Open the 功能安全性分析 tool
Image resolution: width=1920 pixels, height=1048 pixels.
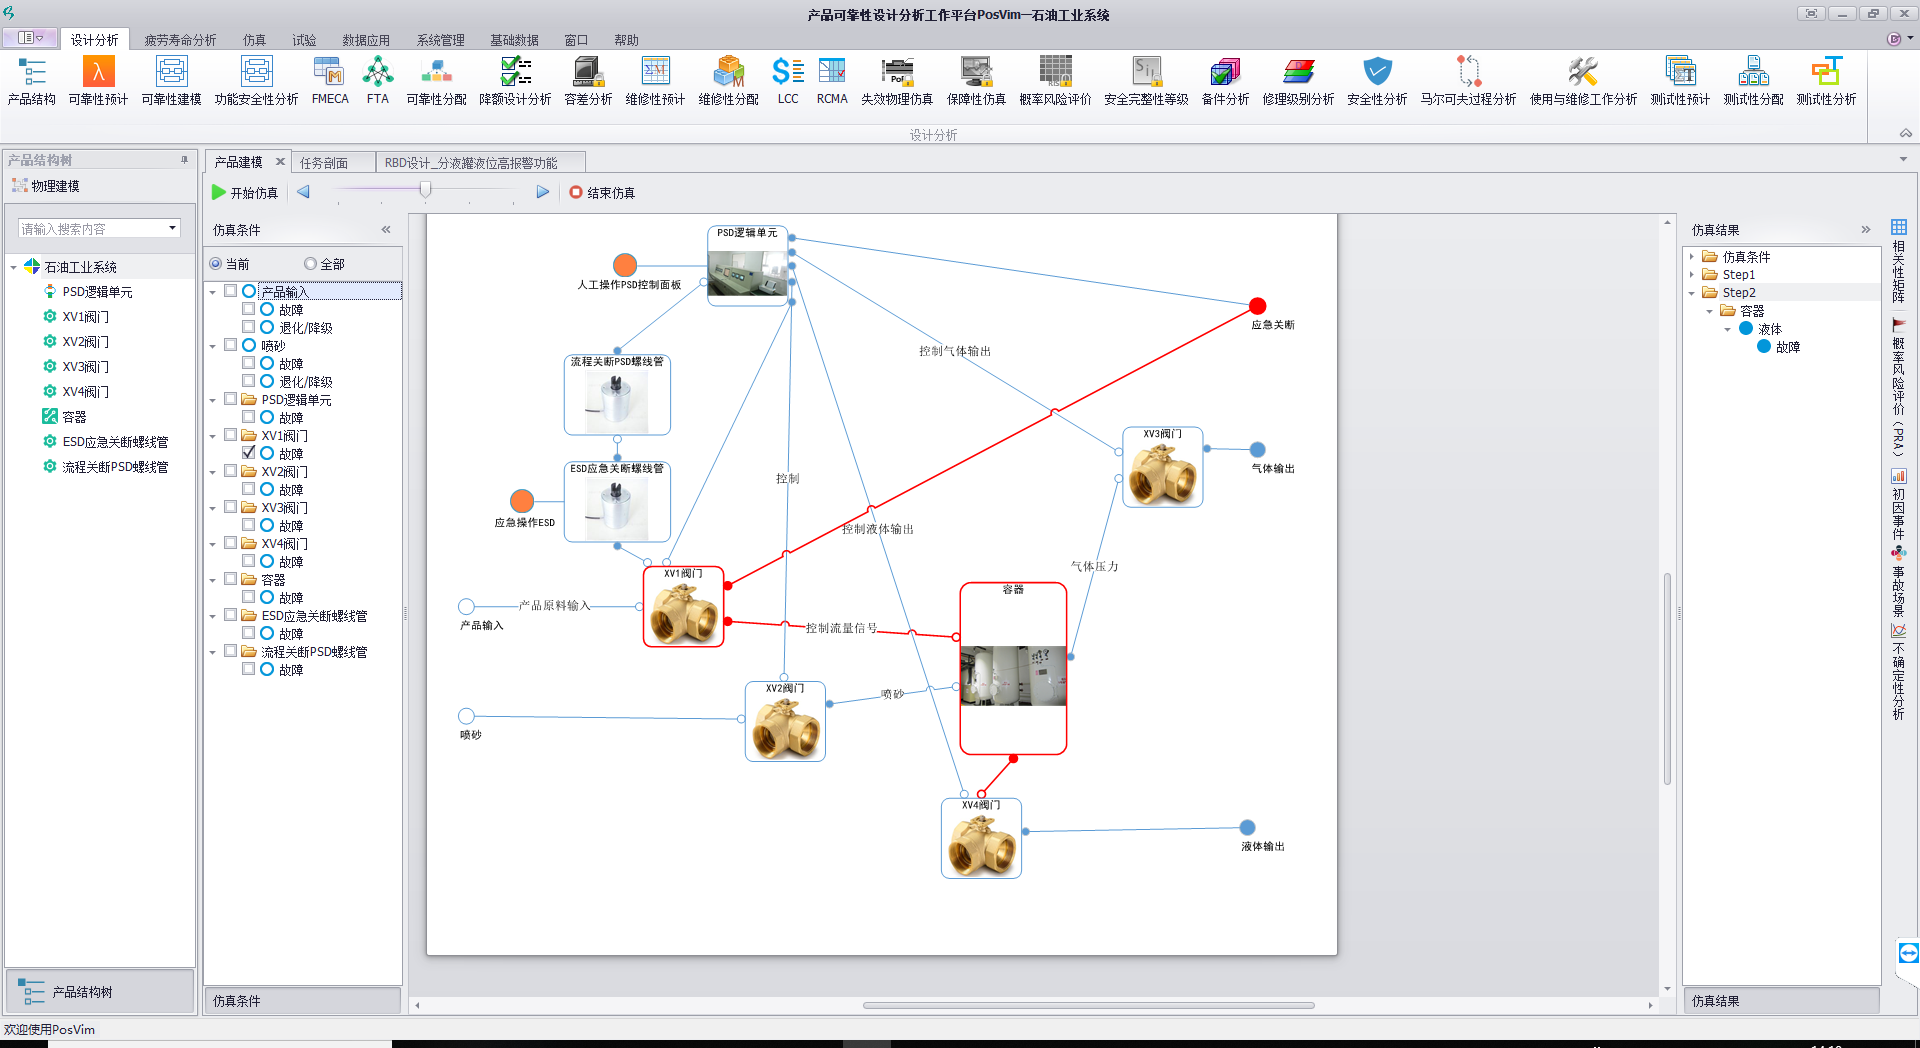pos(256,81)
